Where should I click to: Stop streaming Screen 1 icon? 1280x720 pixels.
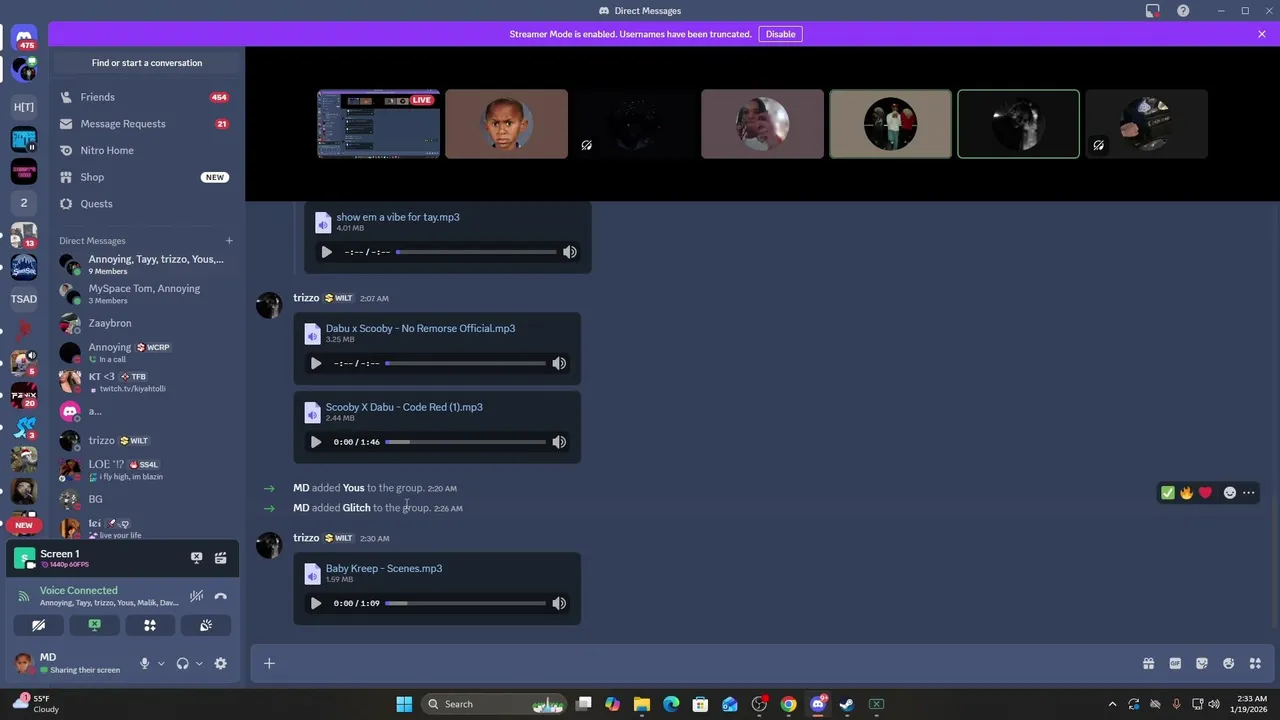[x=197, y=558]
